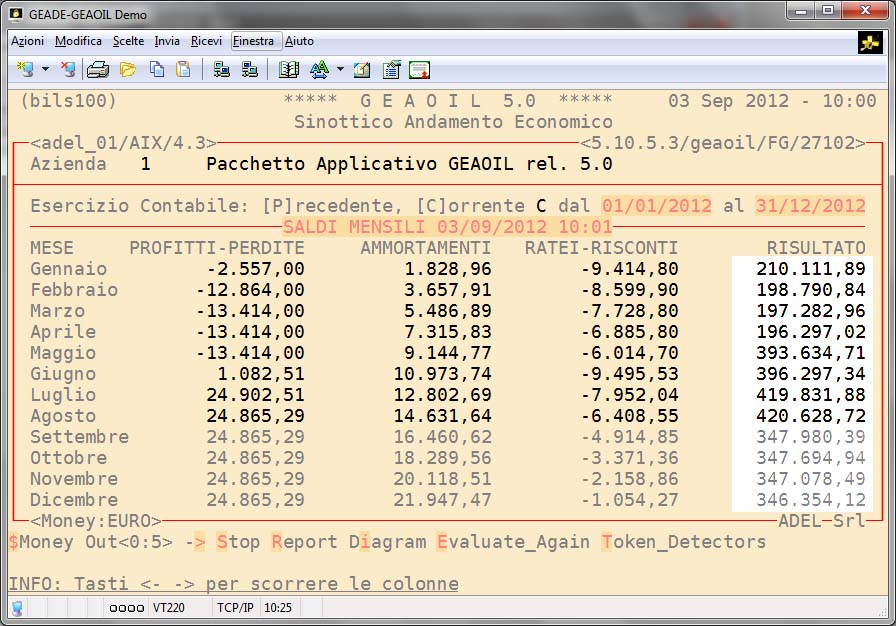
Task: Click the Token_Detectors command
Action: tap(684, 542)
